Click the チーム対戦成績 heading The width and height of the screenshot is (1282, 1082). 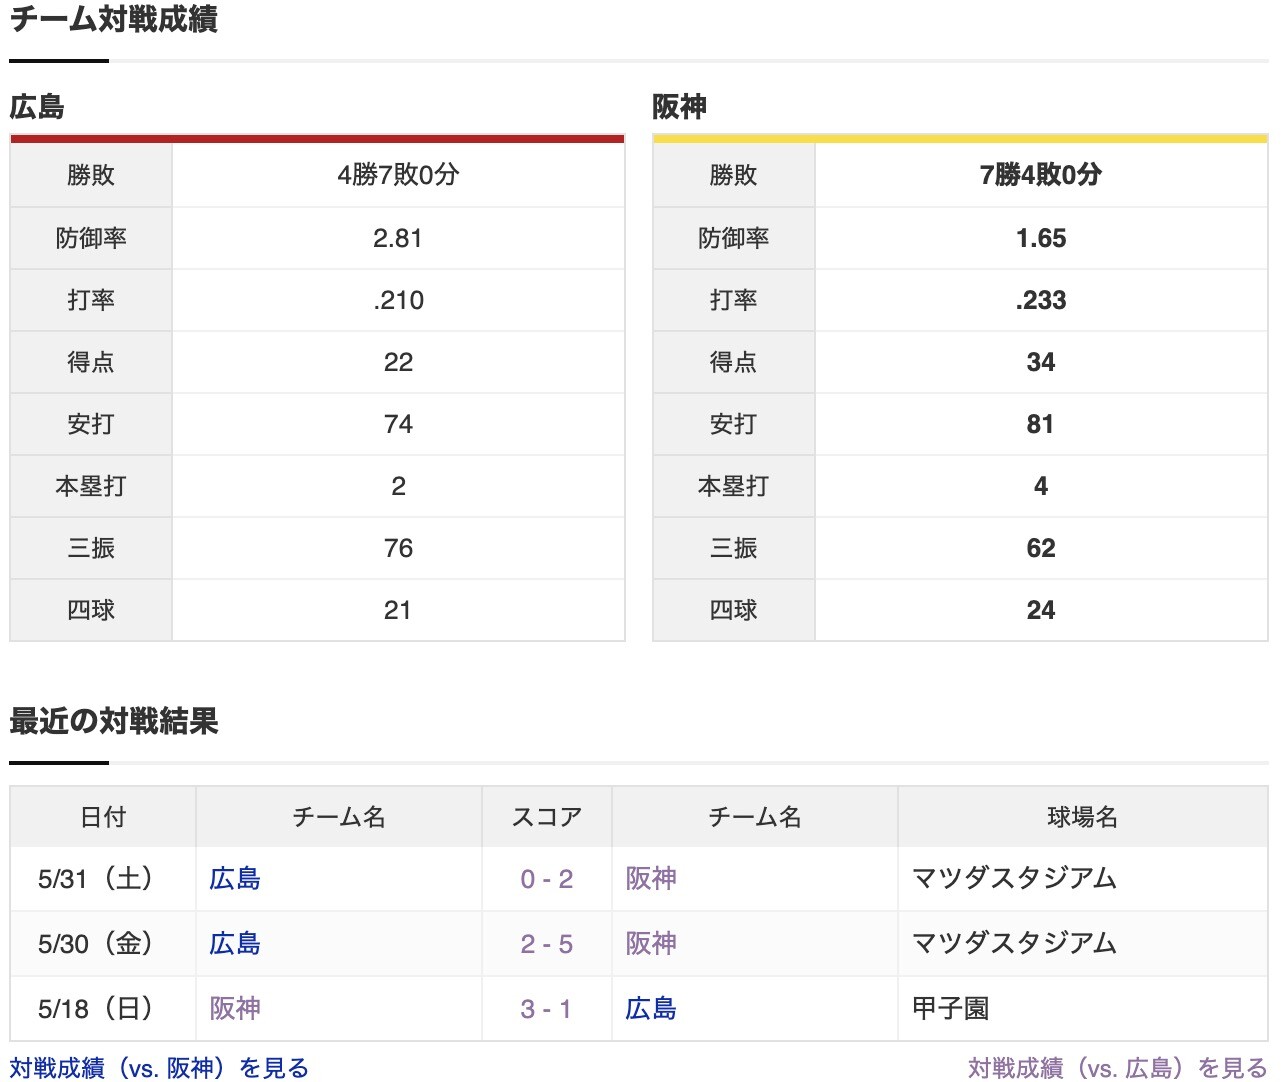click(x=114, y=19)
